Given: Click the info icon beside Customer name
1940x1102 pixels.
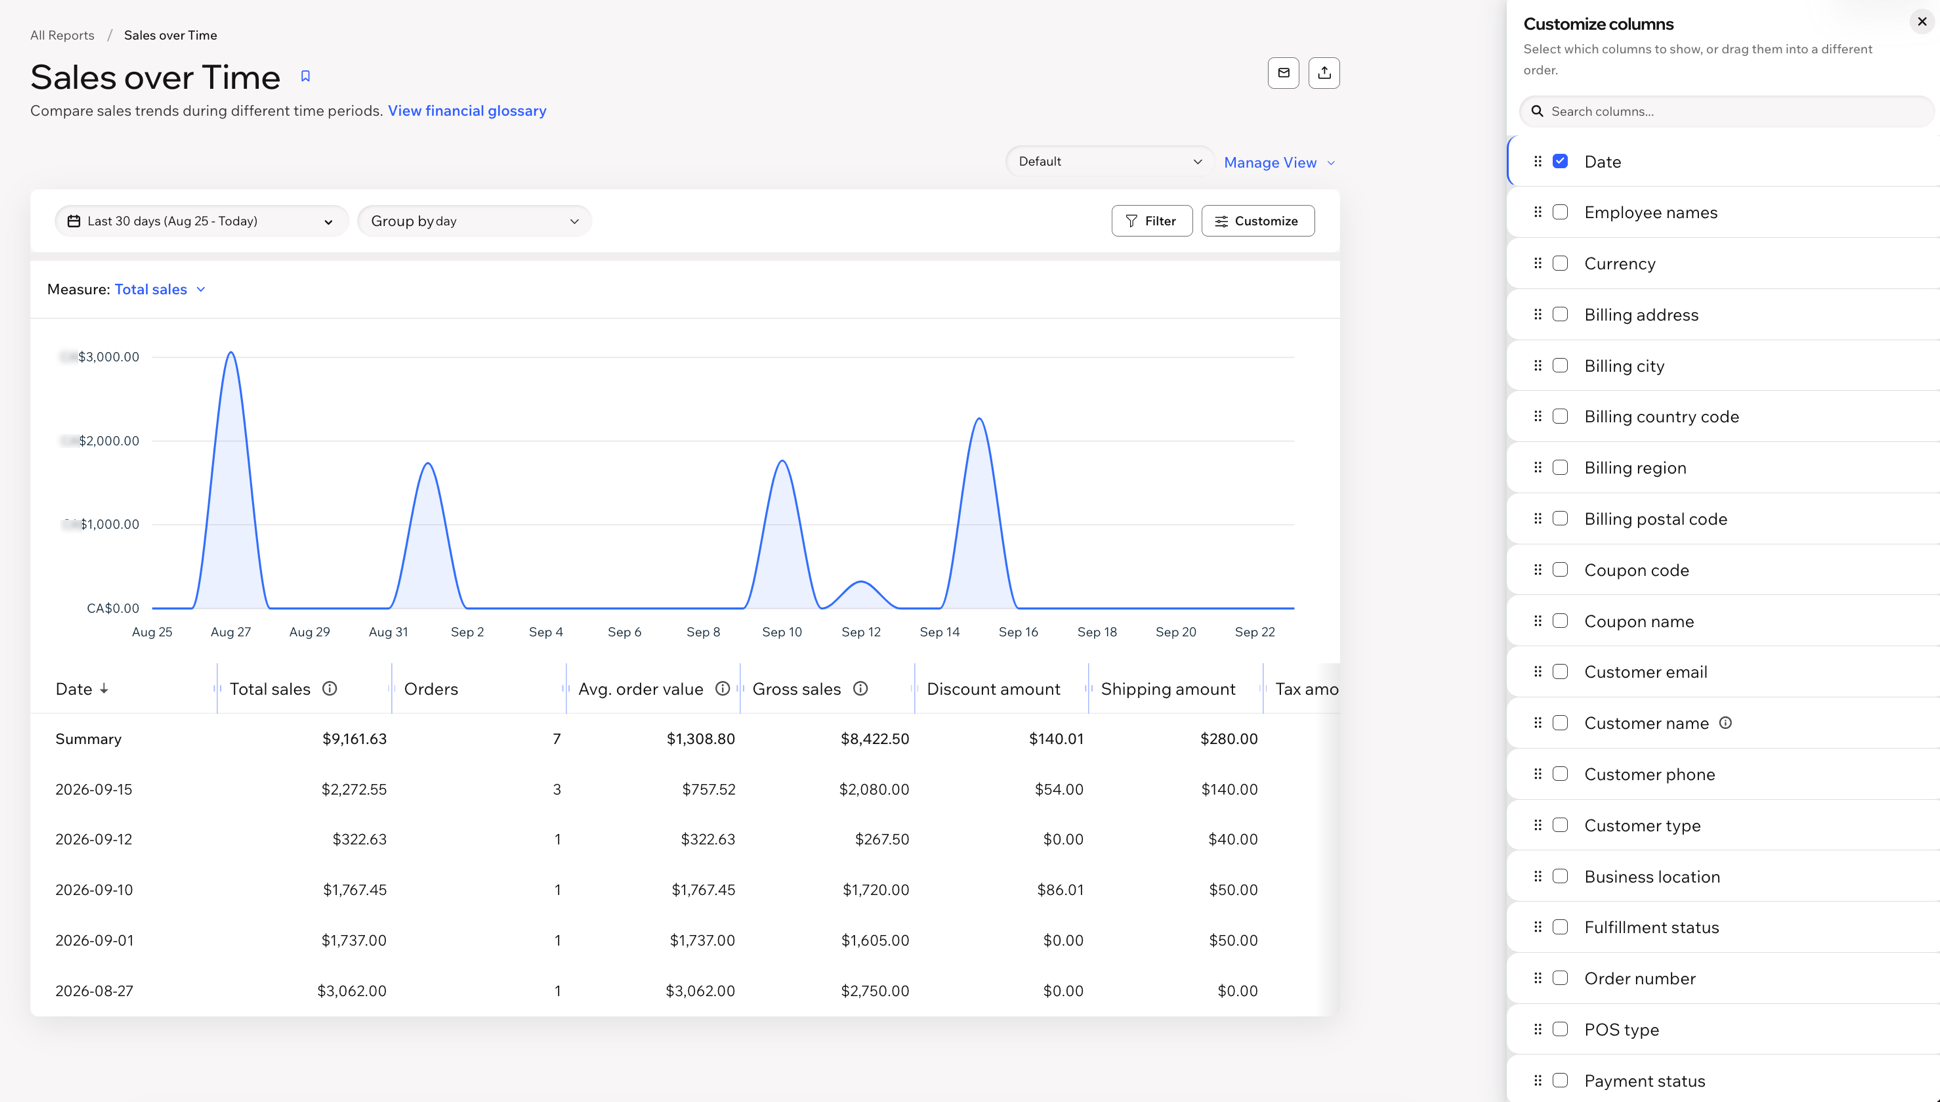Looking at the screenshot, I should tap(1725, 723).
